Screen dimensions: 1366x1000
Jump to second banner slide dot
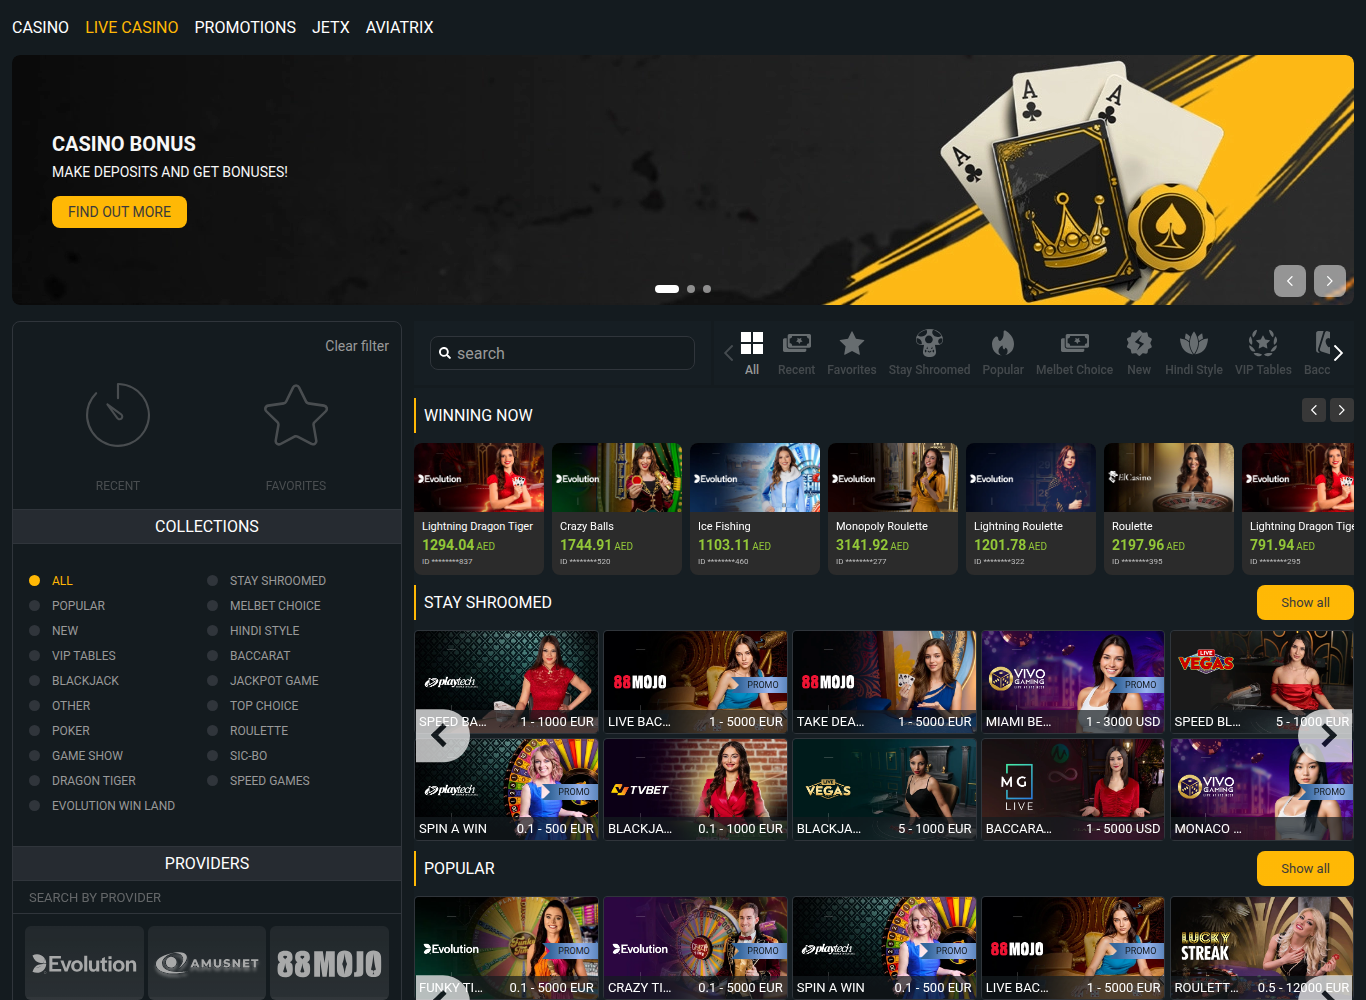[691, 289]
